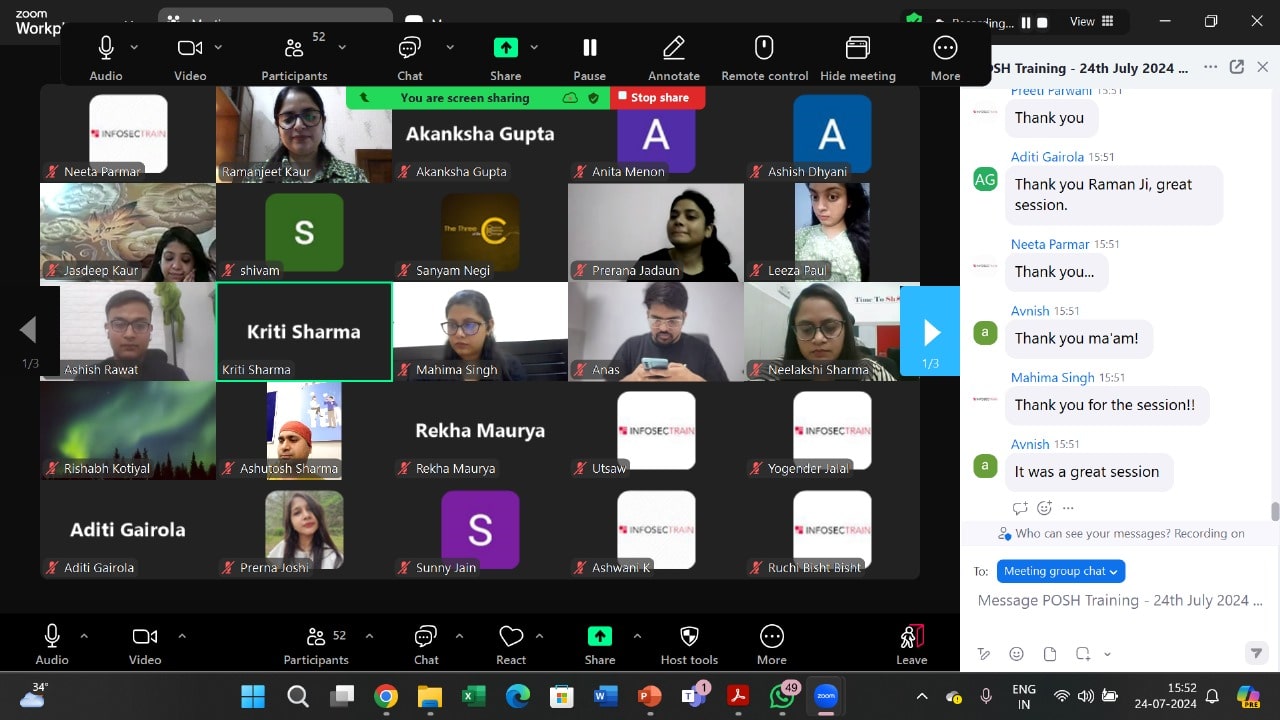The image size is (1280, 720).
Task: Open emoji picker in chat input
Action: tap(1017, 654)
